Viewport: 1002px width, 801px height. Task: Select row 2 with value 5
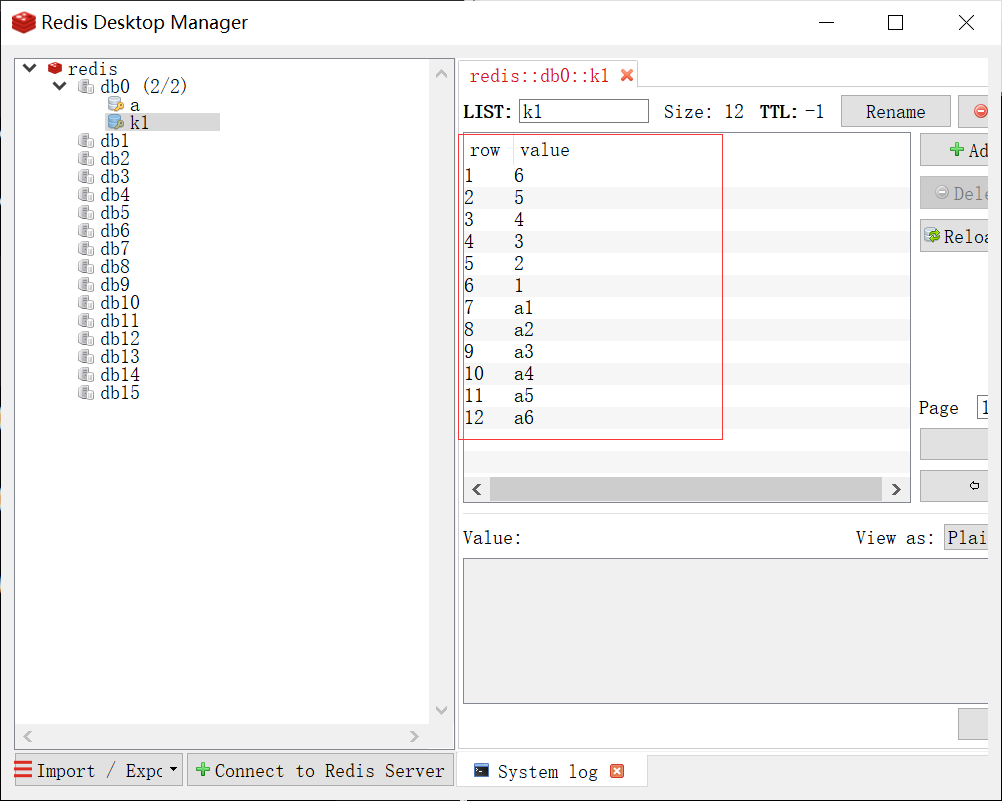tap(686, 198)
